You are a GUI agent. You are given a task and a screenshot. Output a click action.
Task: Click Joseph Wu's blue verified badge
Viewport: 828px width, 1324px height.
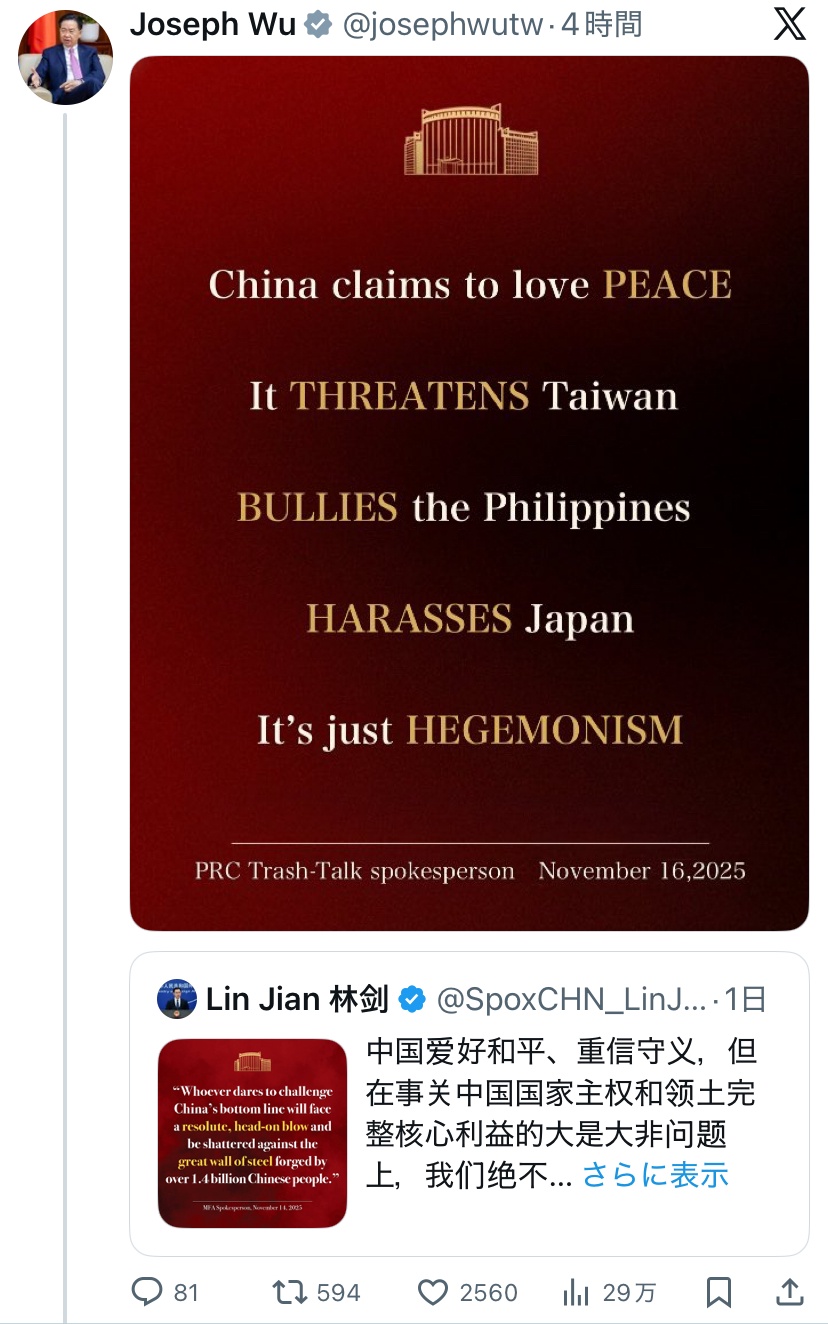[318, 24]
